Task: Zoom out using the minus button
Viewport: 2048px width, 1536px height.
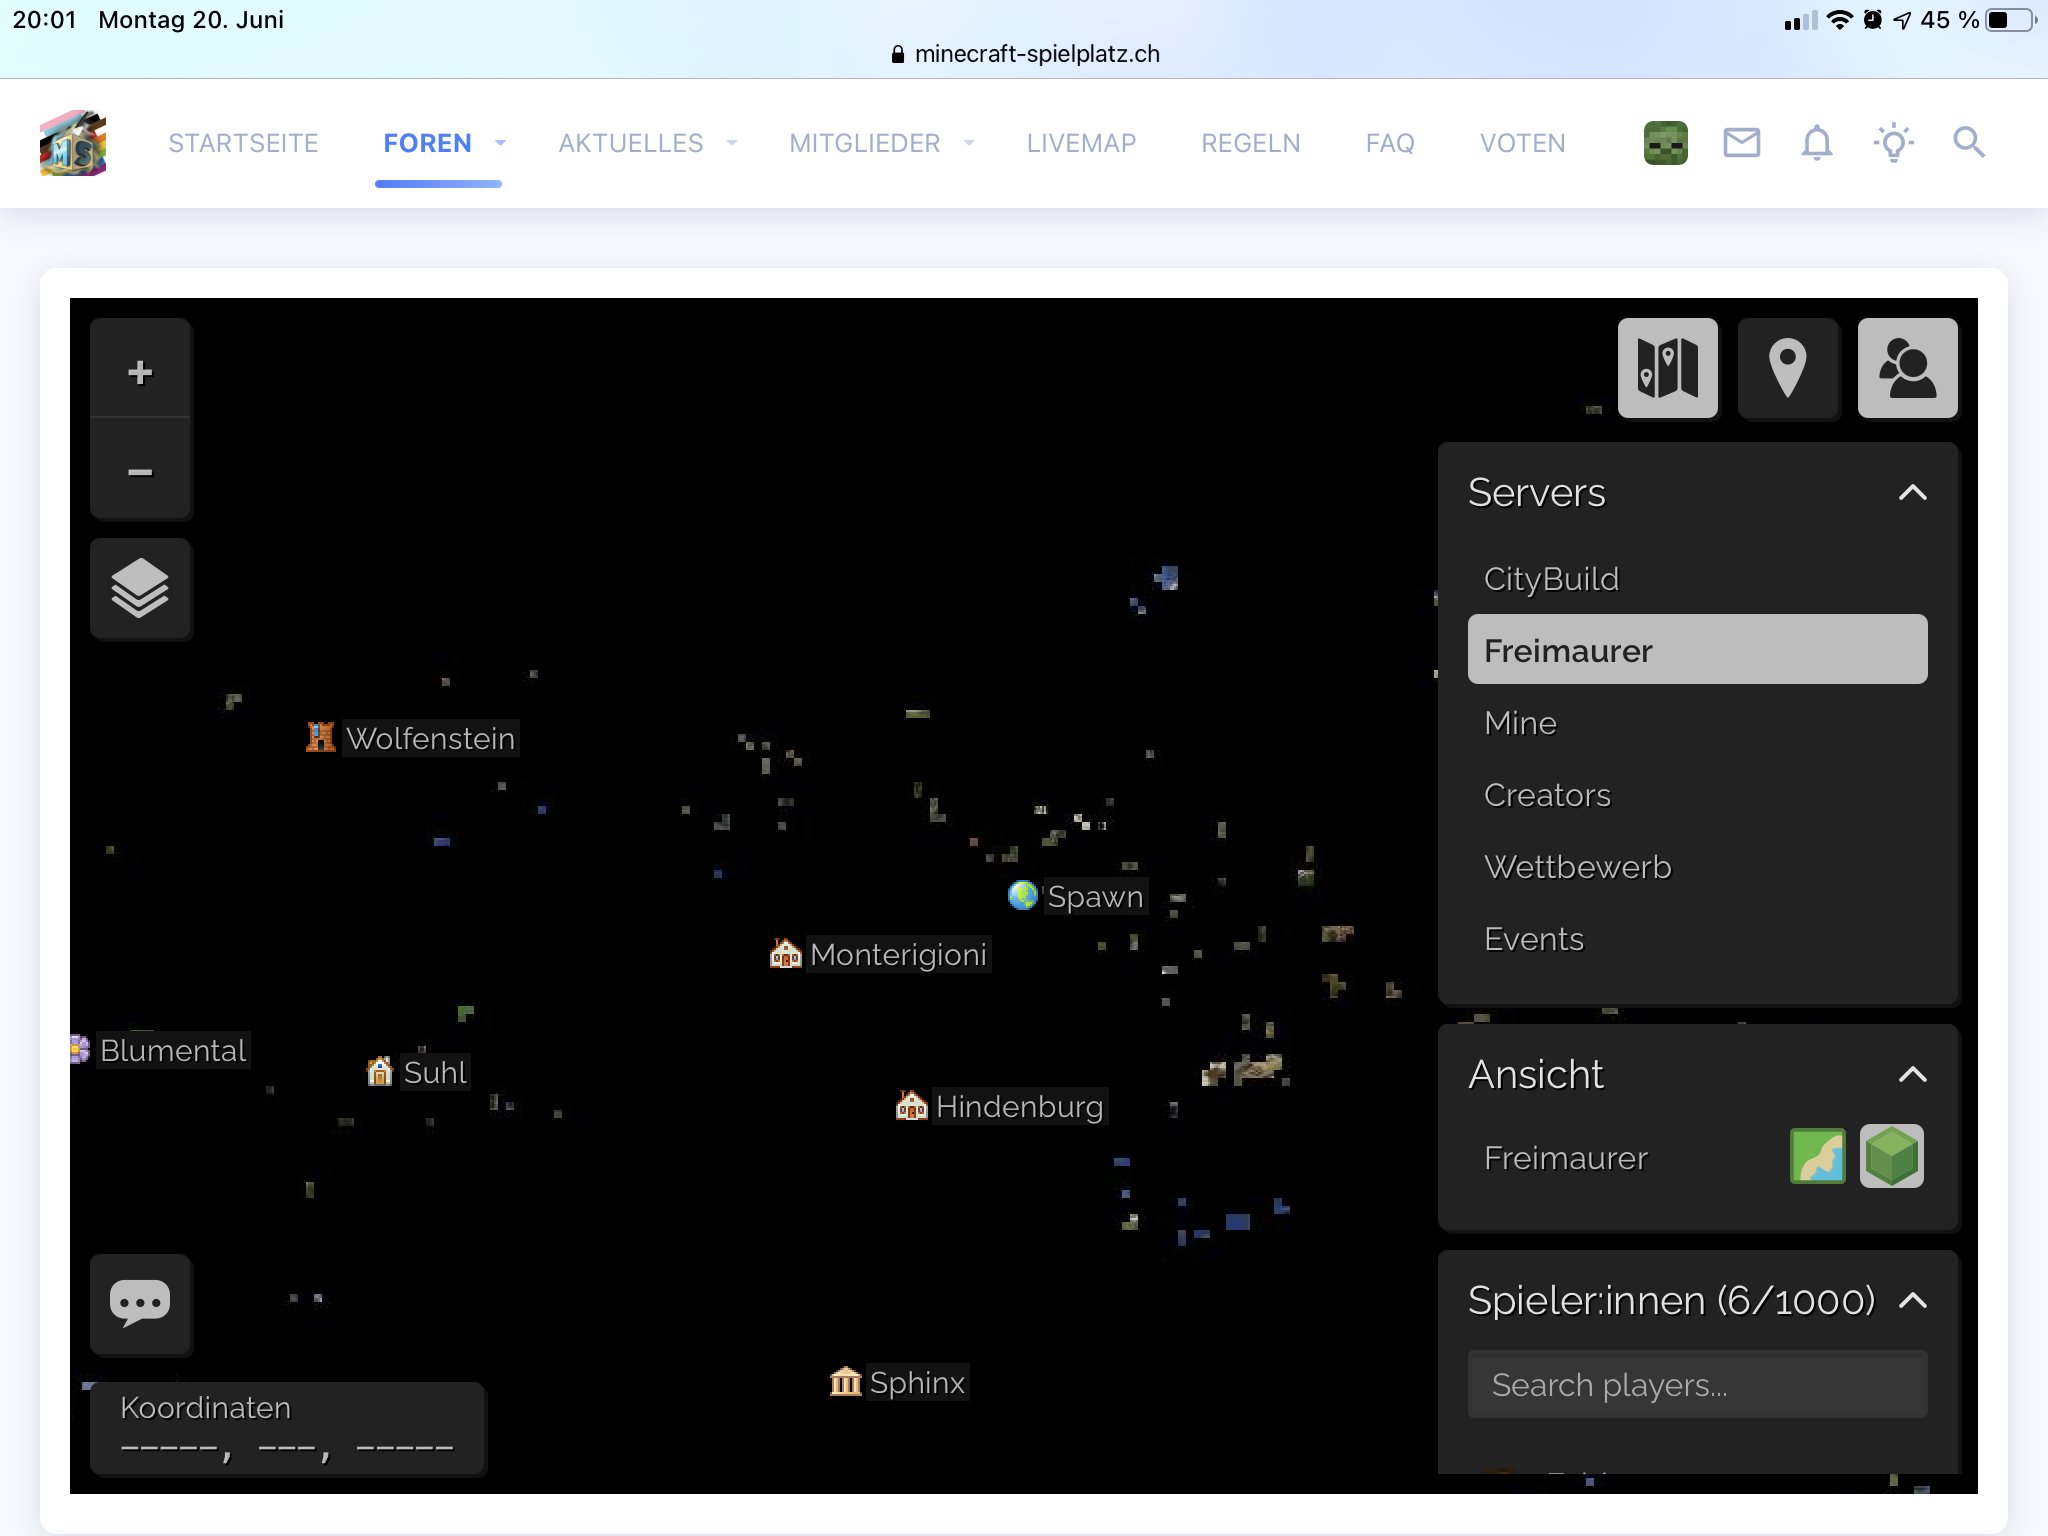Action: [x=140, y=471]
